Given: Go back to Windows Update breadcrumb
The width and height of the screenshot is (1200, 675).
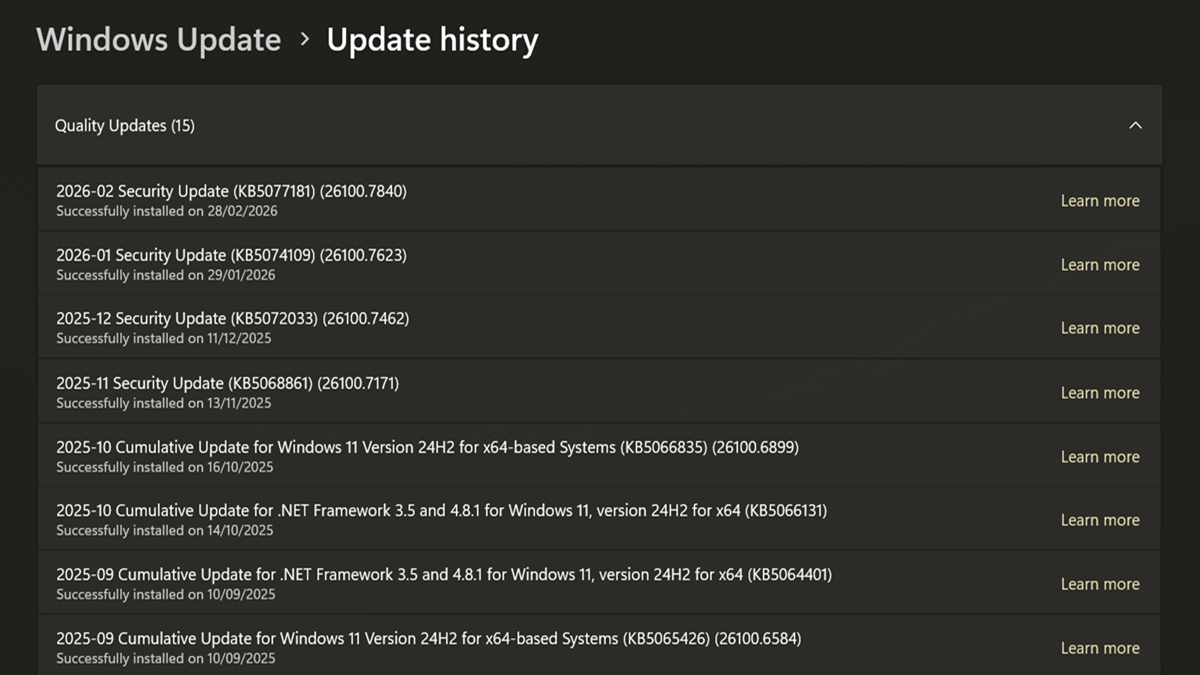Looking at the screenshot, I should click(x=159, y=40).
